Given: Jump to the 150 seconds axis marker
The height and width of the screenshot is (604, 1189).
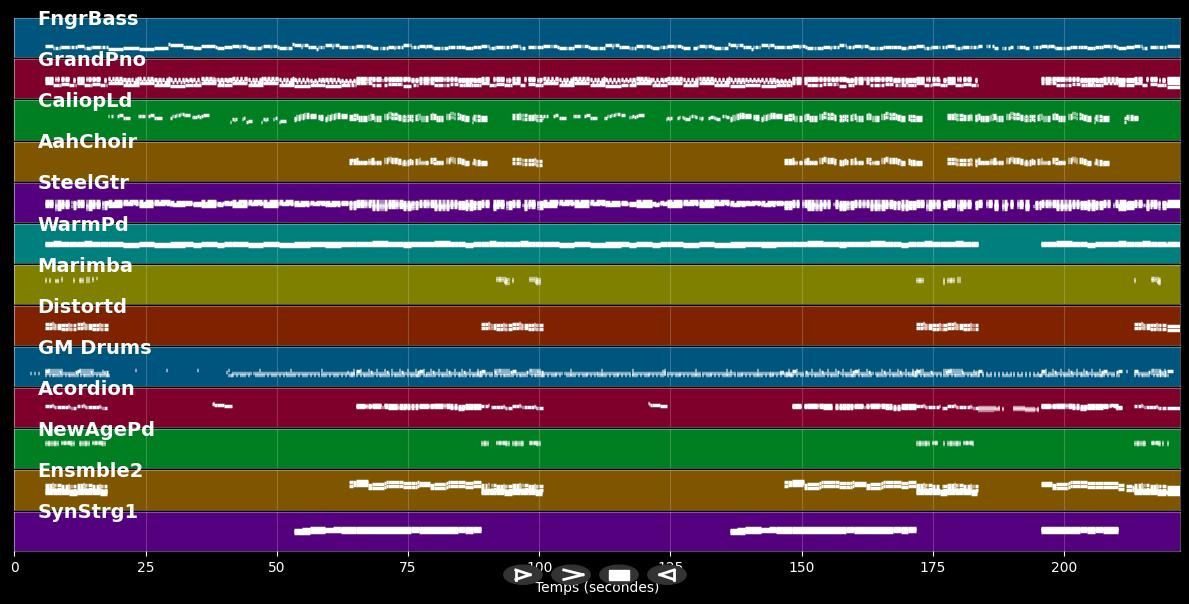Looking at the screenshot, I should click(802, 568).
